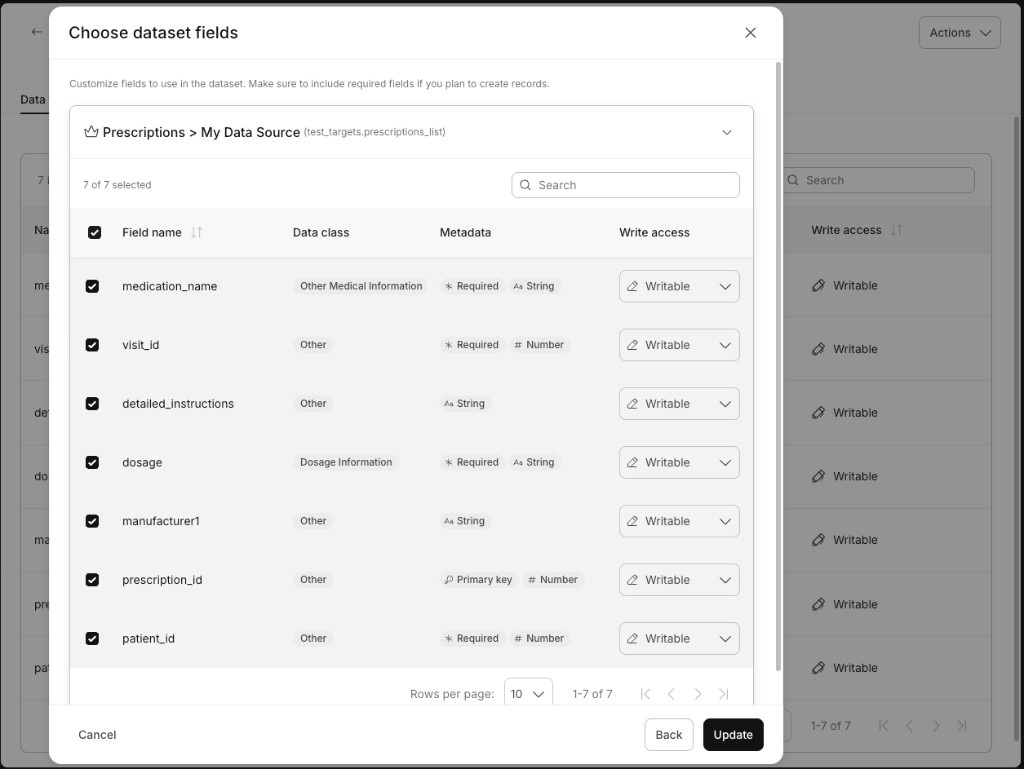The width and height of the screenshot is (1024, 769).
Task: Click the Data class column header
Action: point(321,232)
